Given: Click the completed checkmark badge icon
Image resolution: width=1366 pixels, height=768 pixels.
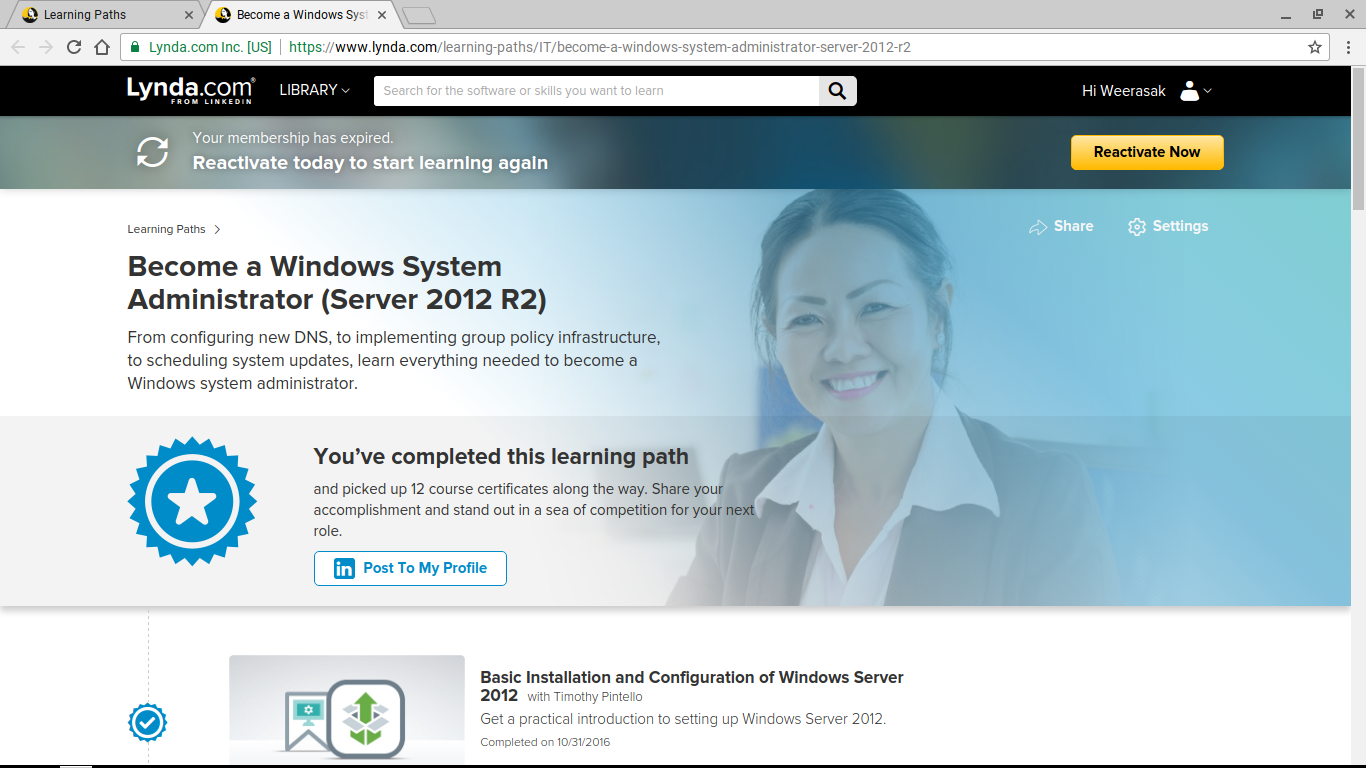Looking at the screenshot, I should coord(148,722).
